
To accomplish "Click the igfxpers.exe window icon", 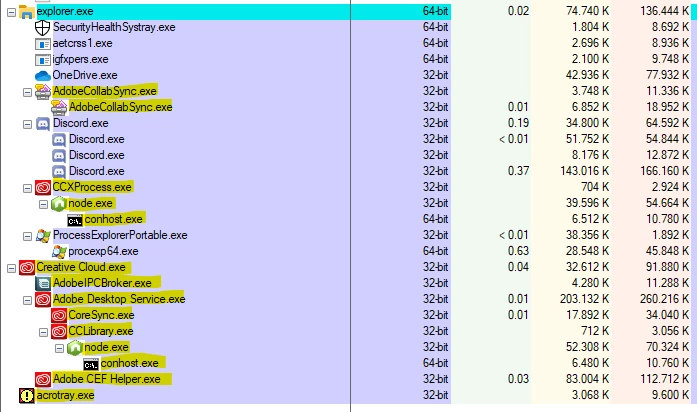I will (43, 60).
